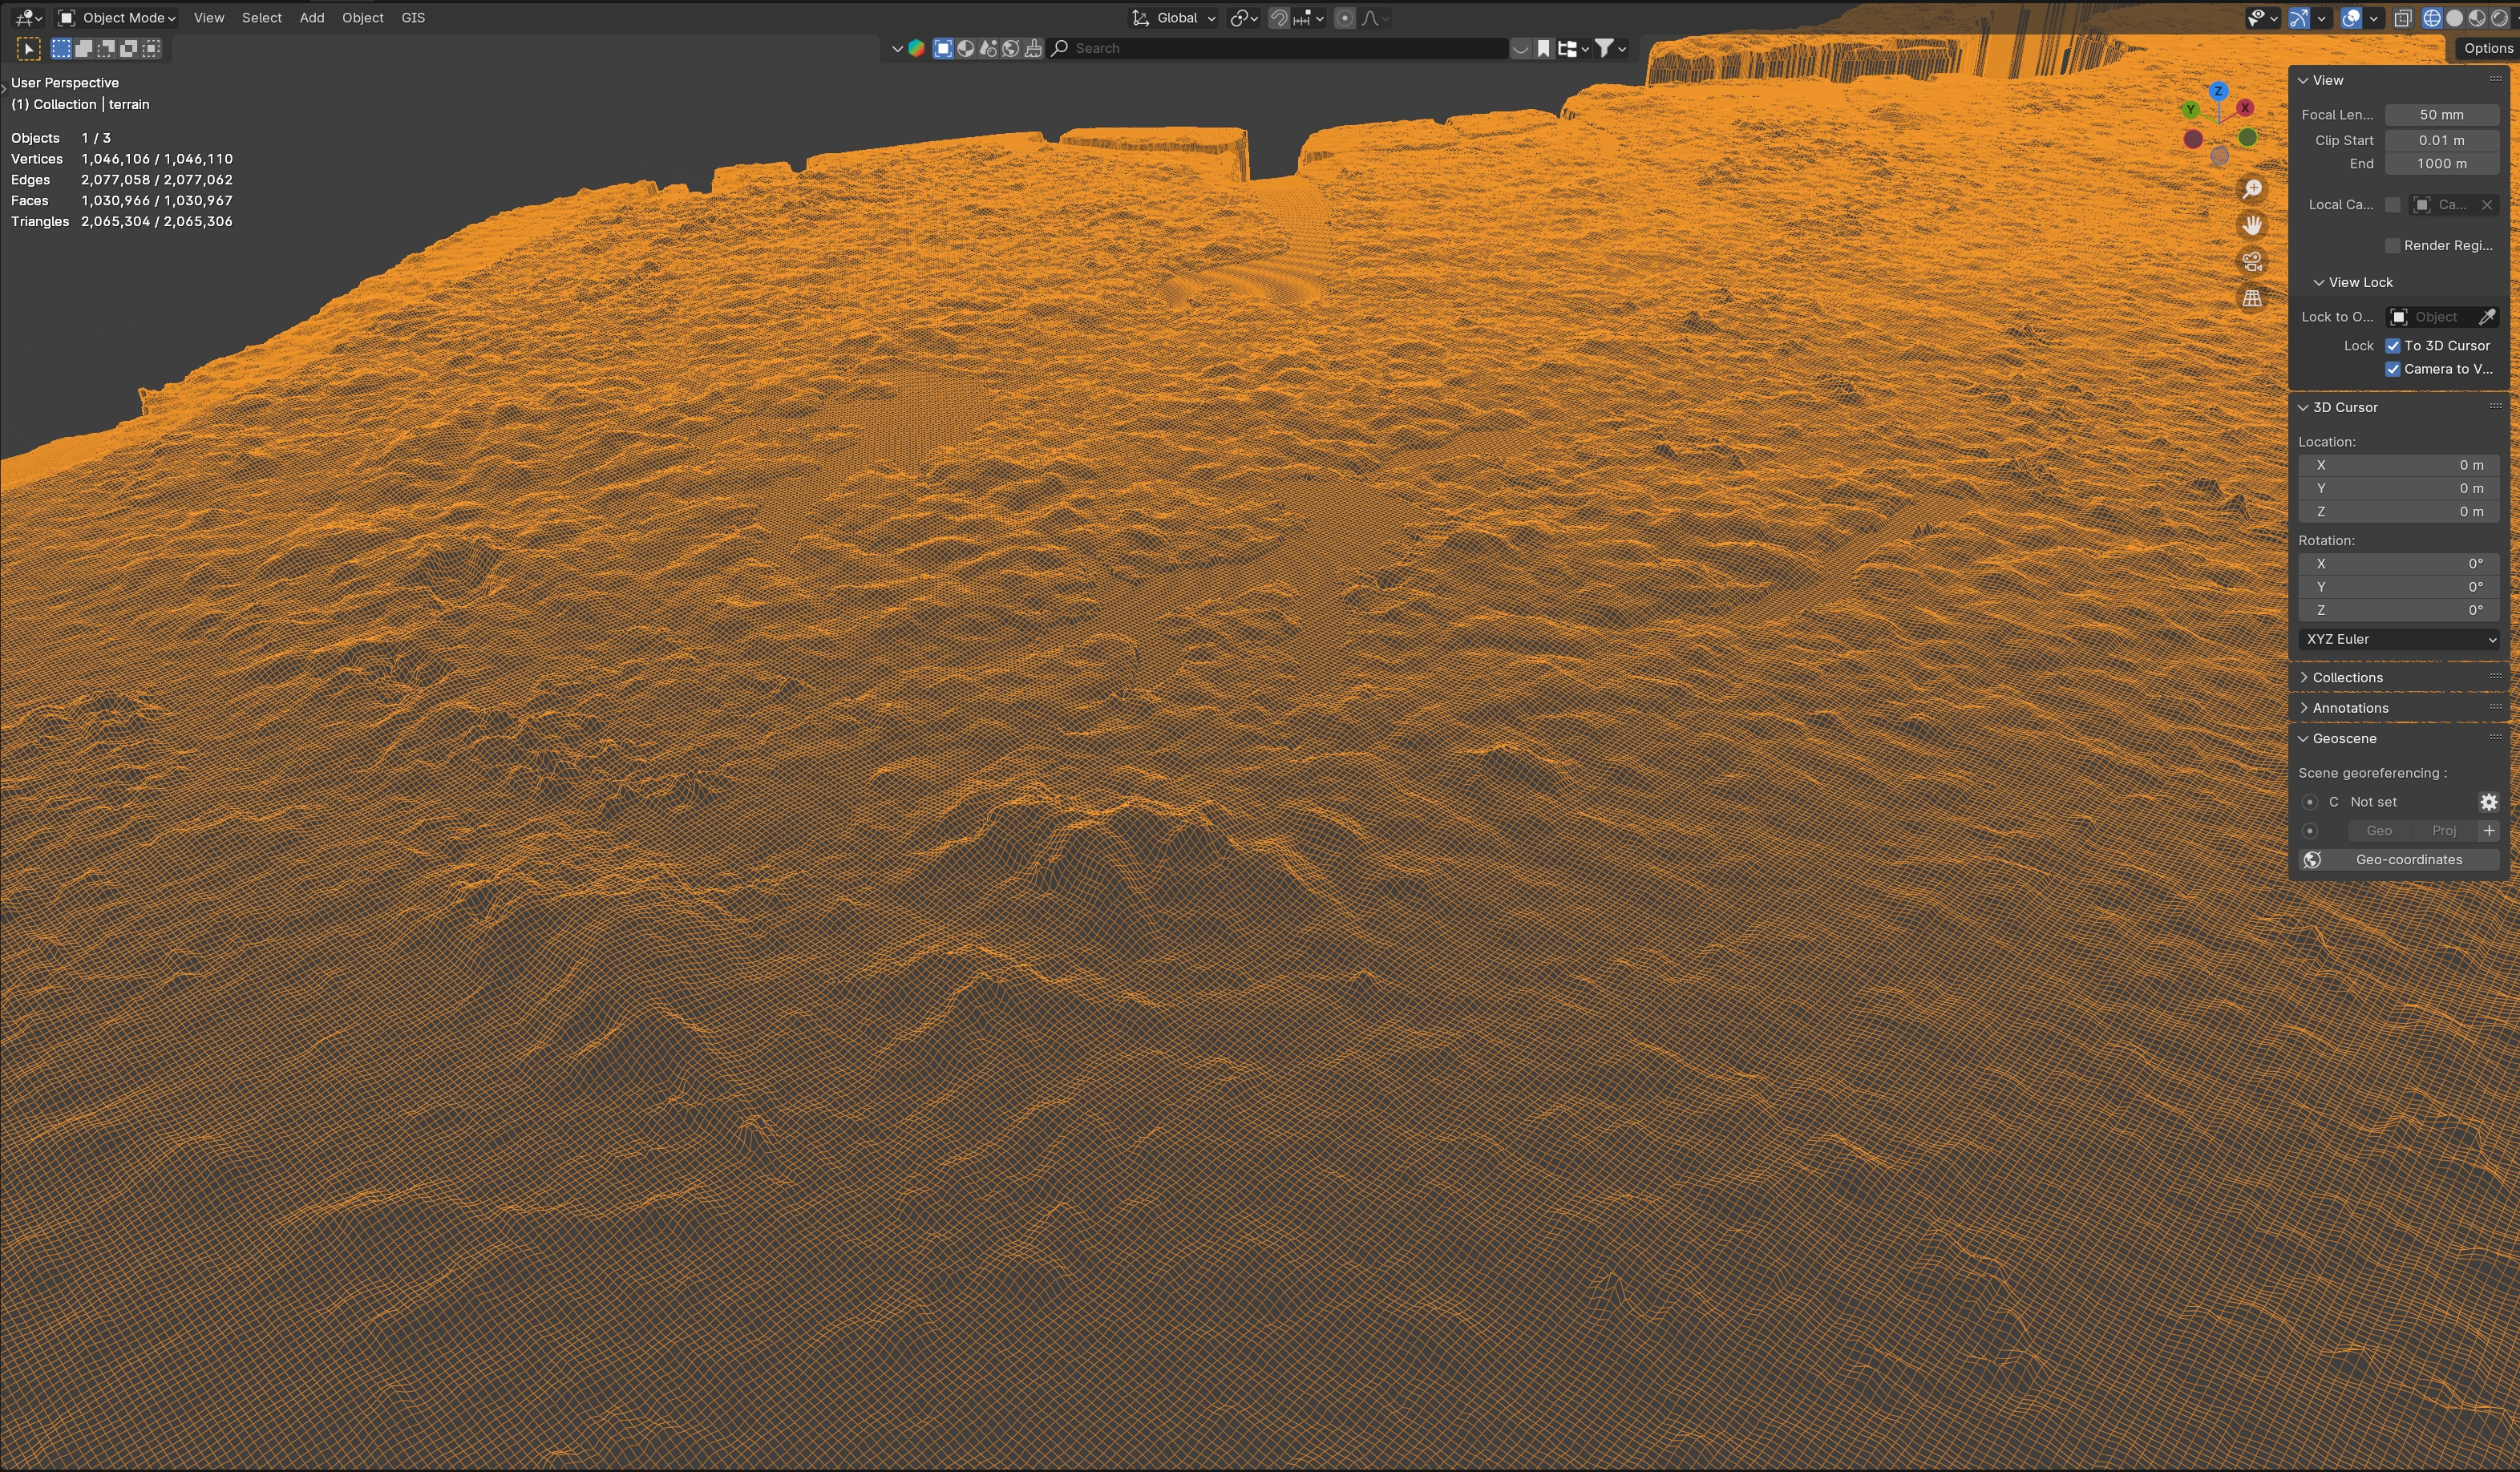Switch to solid viewport shading

click(2454, 18)
